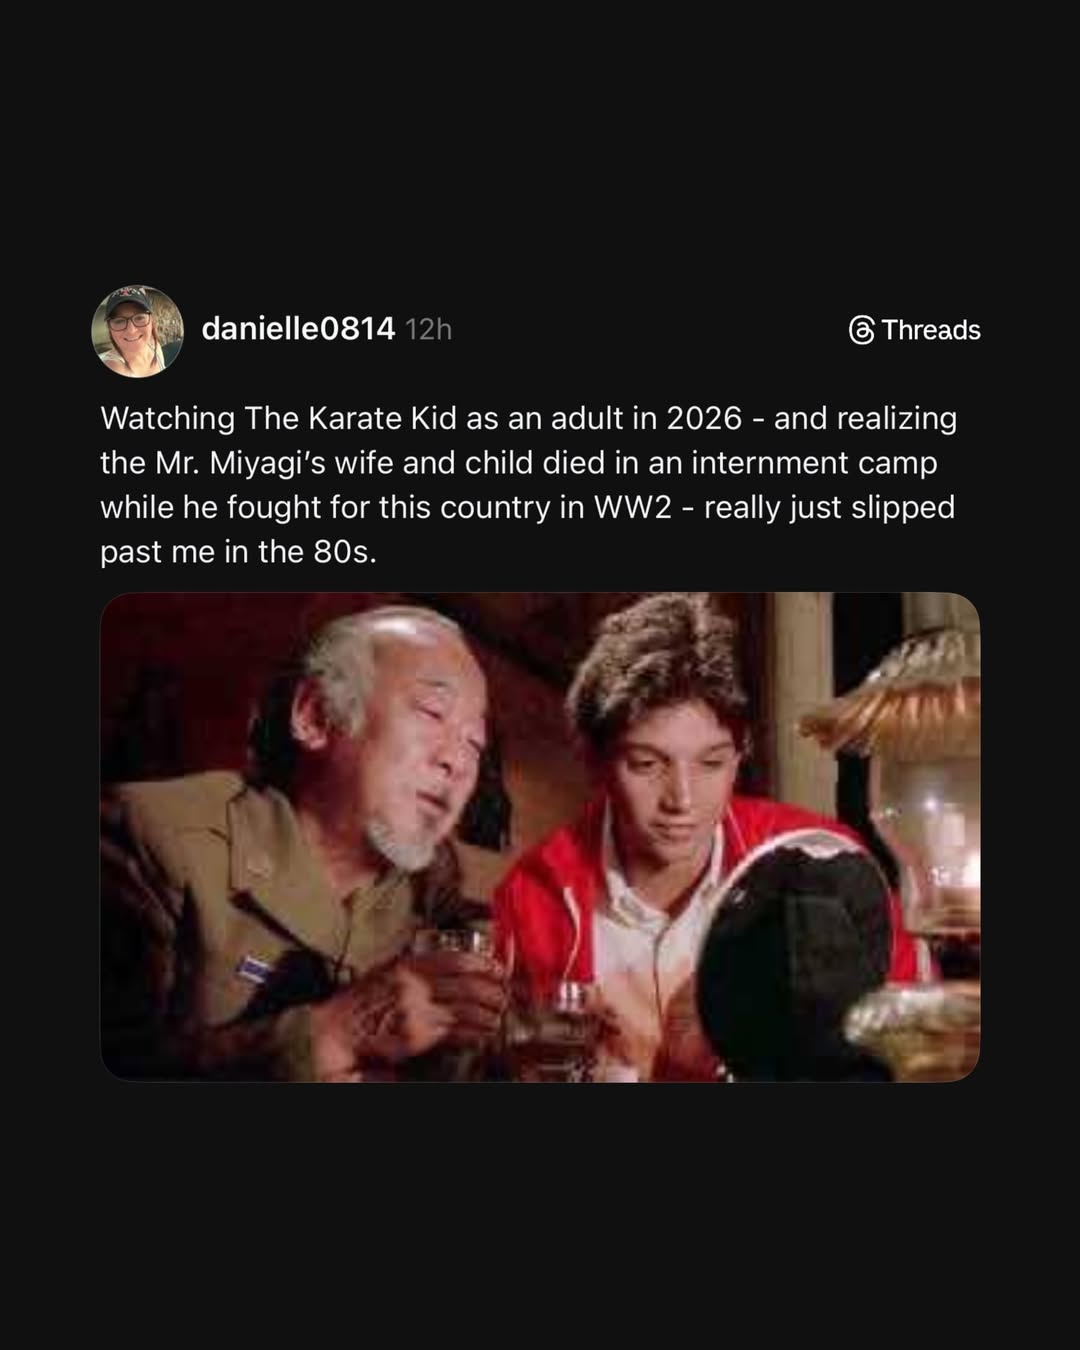Click the 12h post timestamp

429,330
